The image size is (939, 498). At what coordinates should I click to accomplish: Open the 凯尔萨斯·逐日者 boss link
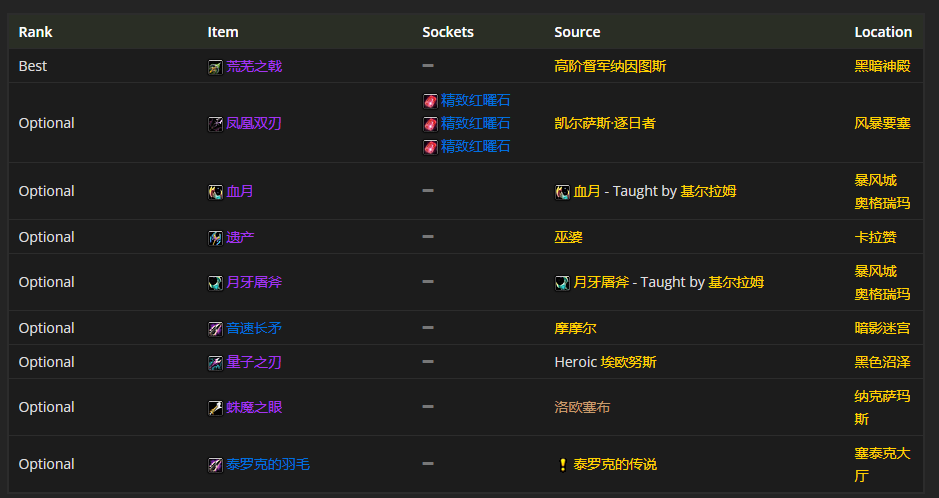604,123
